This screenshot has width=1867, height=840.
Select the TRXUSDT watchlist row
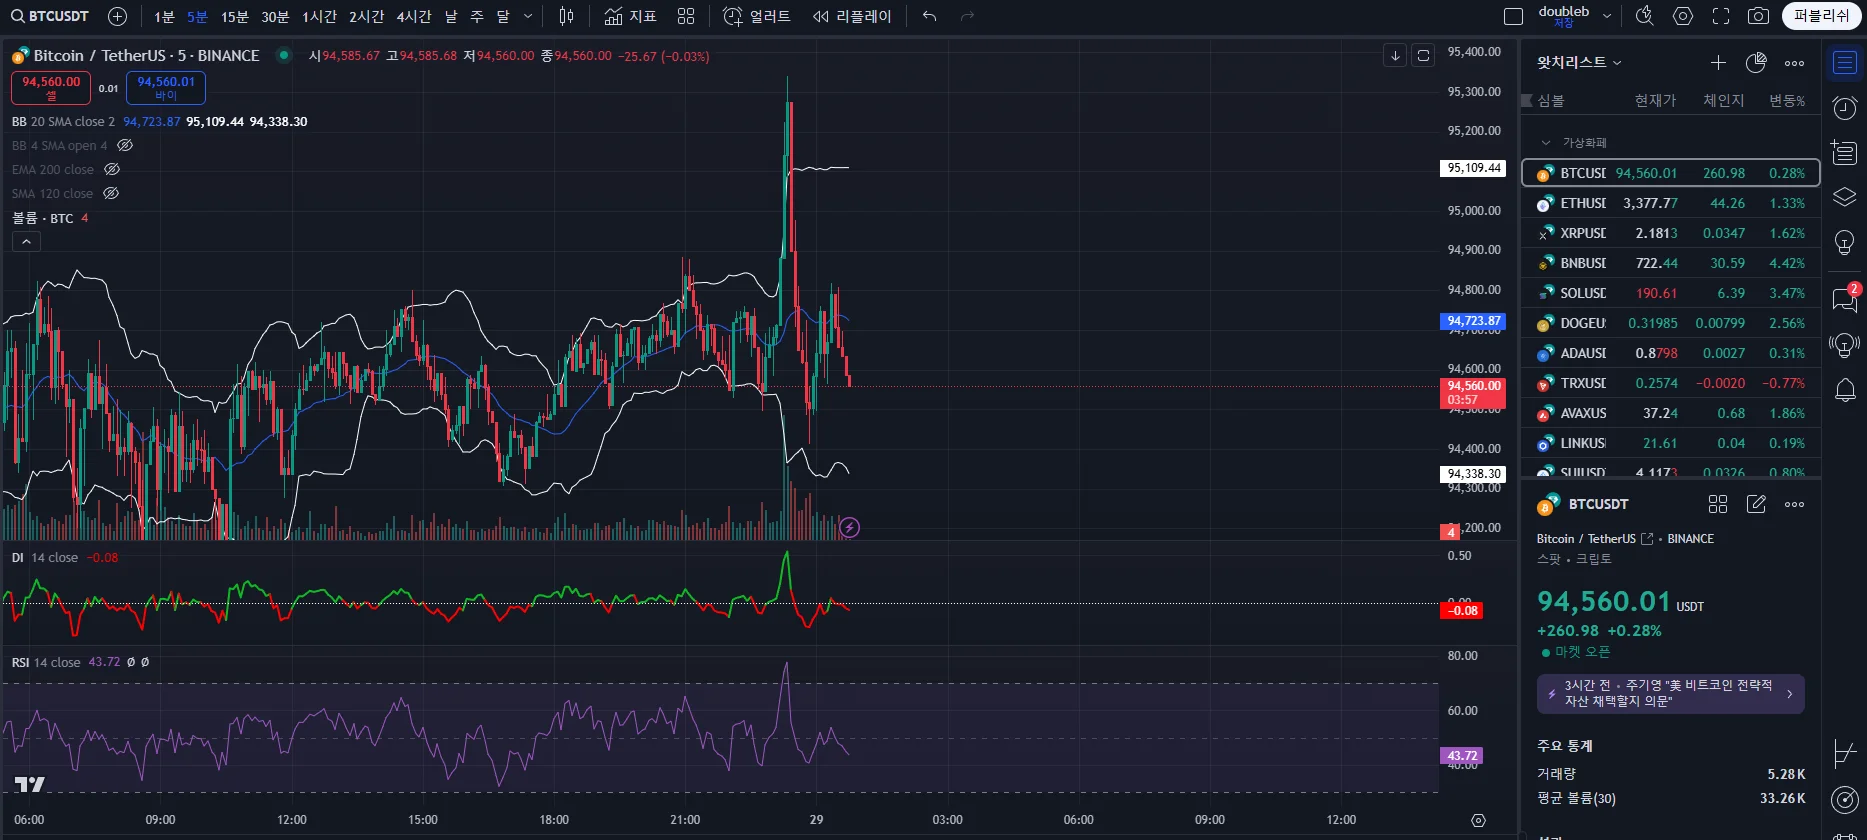point(1670,383)
